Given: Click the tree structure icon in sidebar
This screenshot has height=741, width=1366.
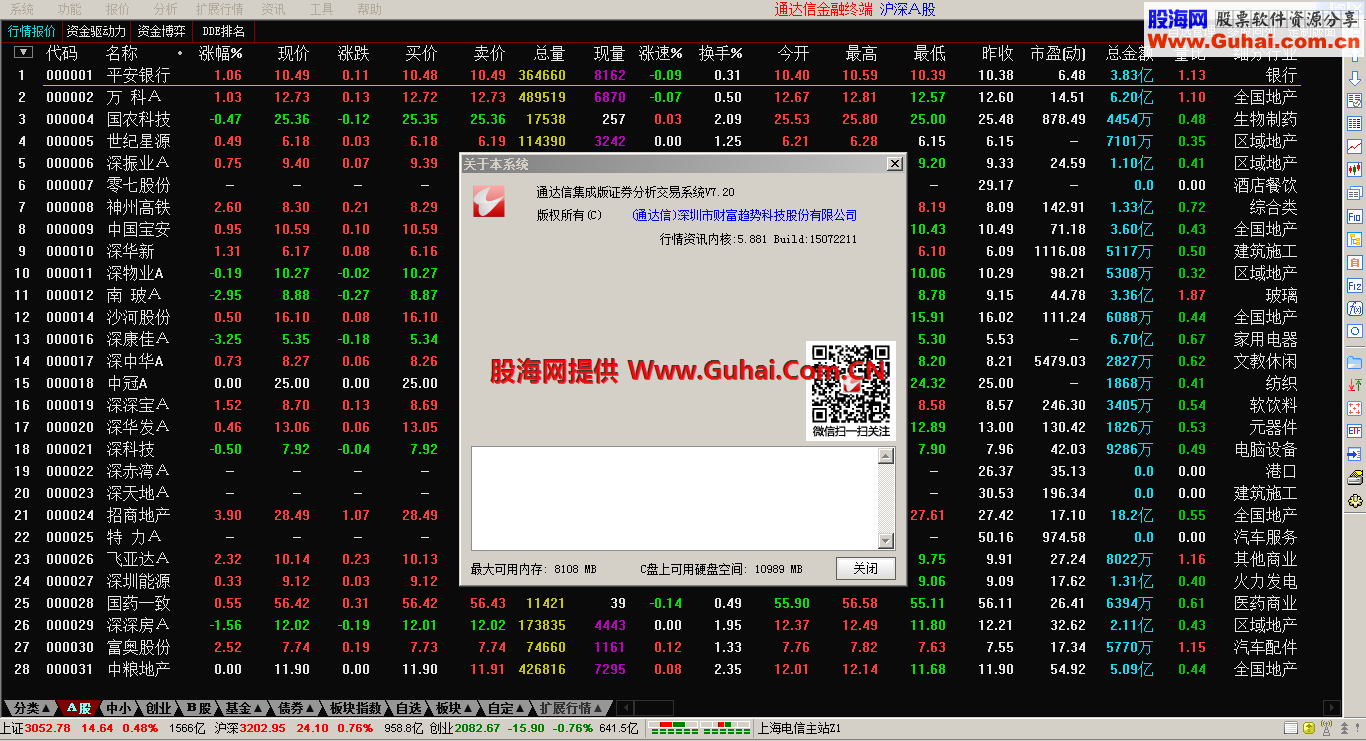Looking at the screenshot, I should pyautogui.click(x=1355, y=239).
